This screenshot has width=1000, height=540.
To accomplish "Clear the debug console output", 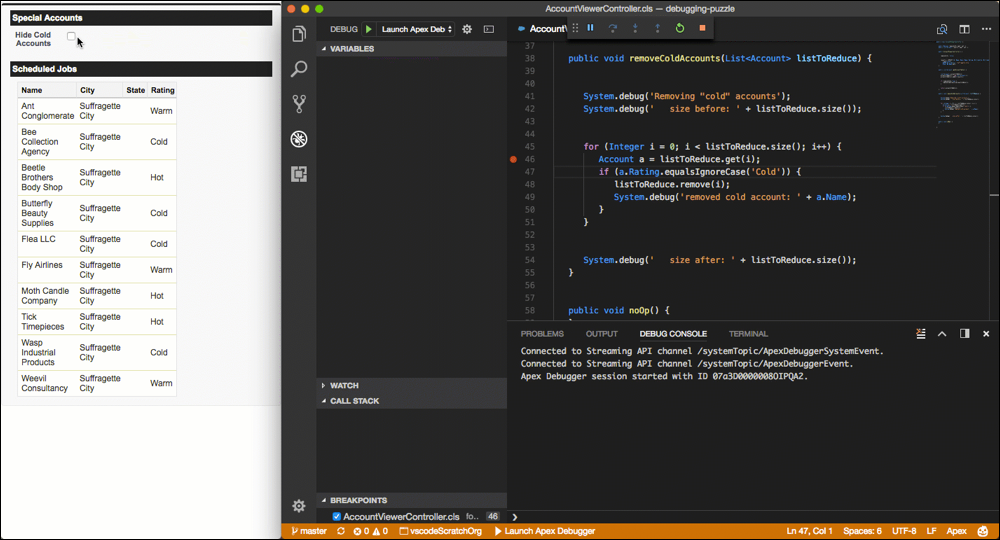I will [x=921, y=333].
